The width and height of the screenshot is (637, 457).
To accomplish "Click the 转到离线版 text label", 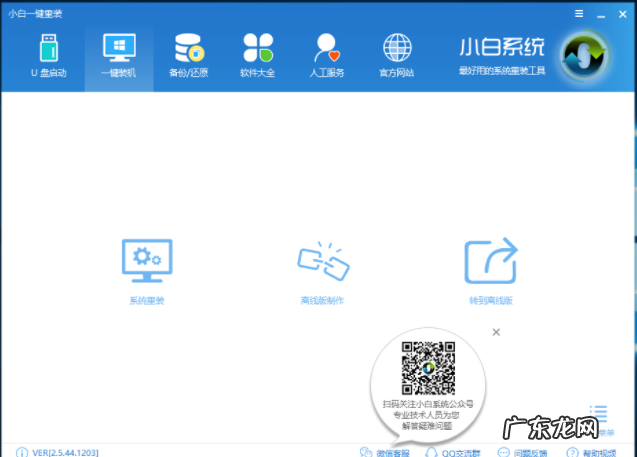I will (x=491, y=301).
